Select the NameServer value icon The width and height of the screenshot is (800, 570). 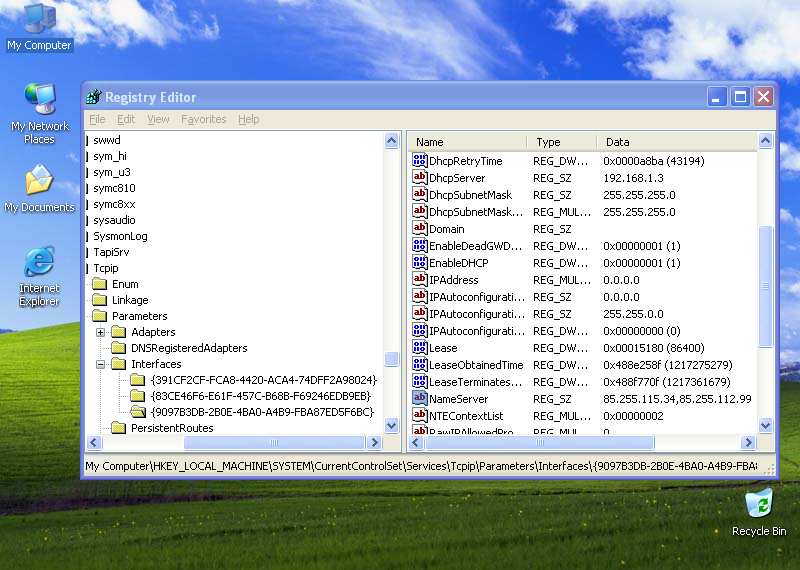click(x=419, y=399)
